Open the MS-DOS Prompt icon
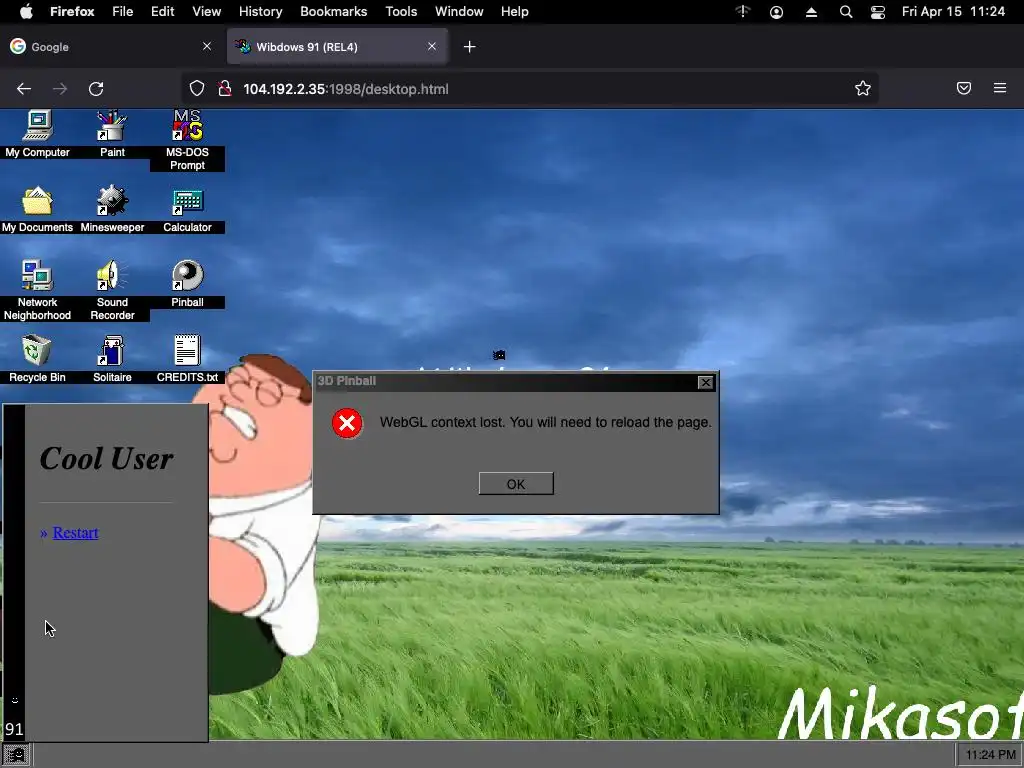 [x=187, y=140]
